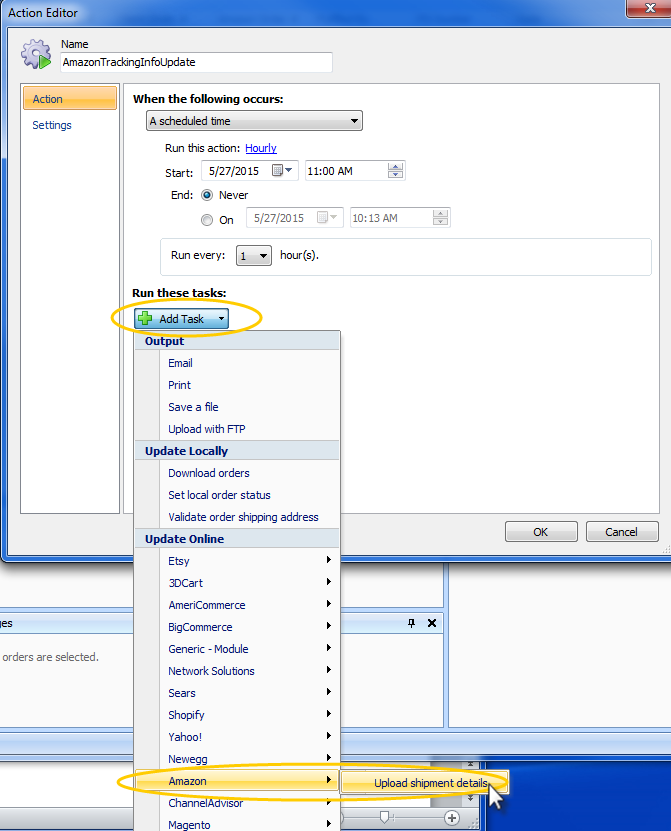Expand the BigCommerce submenu
Viewport: 671px width, 831px height.
coord(237,627)
